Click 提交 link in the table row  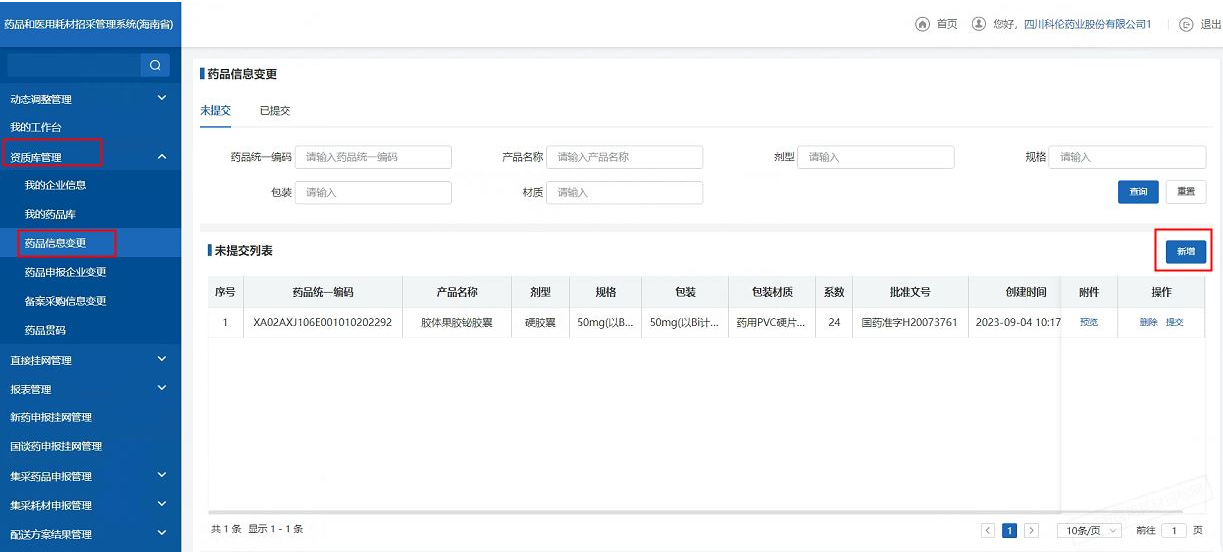click(1174, 323)
